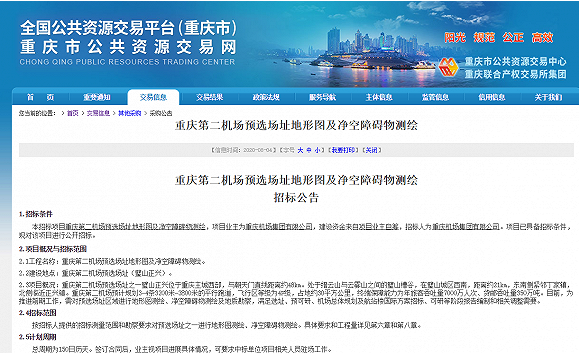Viewport: 579px width, 361px height.
Task: Set font size to 大
Action: tap(300, 150)
